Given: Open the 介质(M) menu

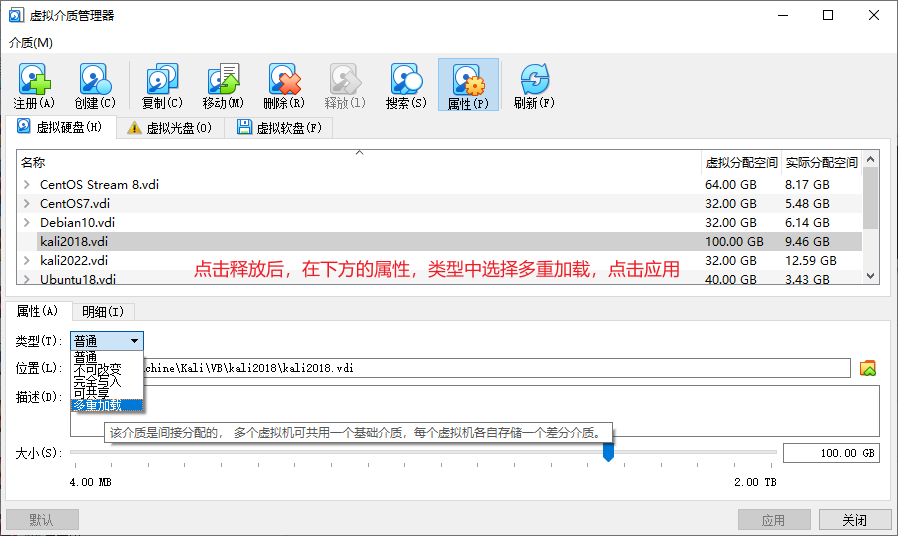Looking at the screenshot, I should point(31,43).
